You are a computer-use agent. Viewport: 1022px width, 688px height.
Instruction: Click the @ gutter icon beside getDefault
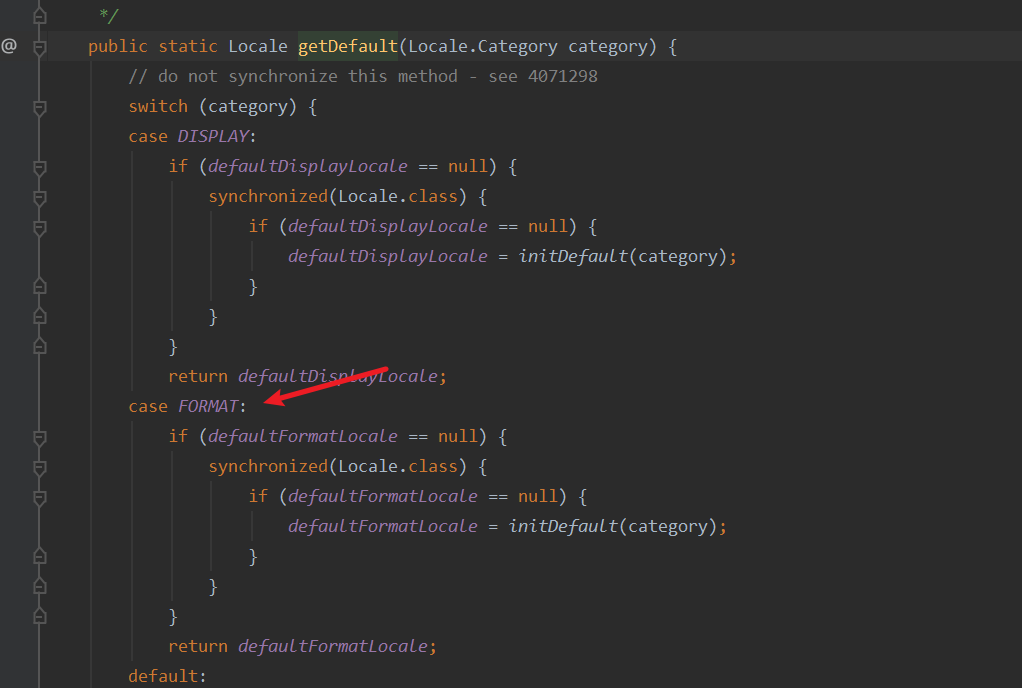click(x=9, y=46)
